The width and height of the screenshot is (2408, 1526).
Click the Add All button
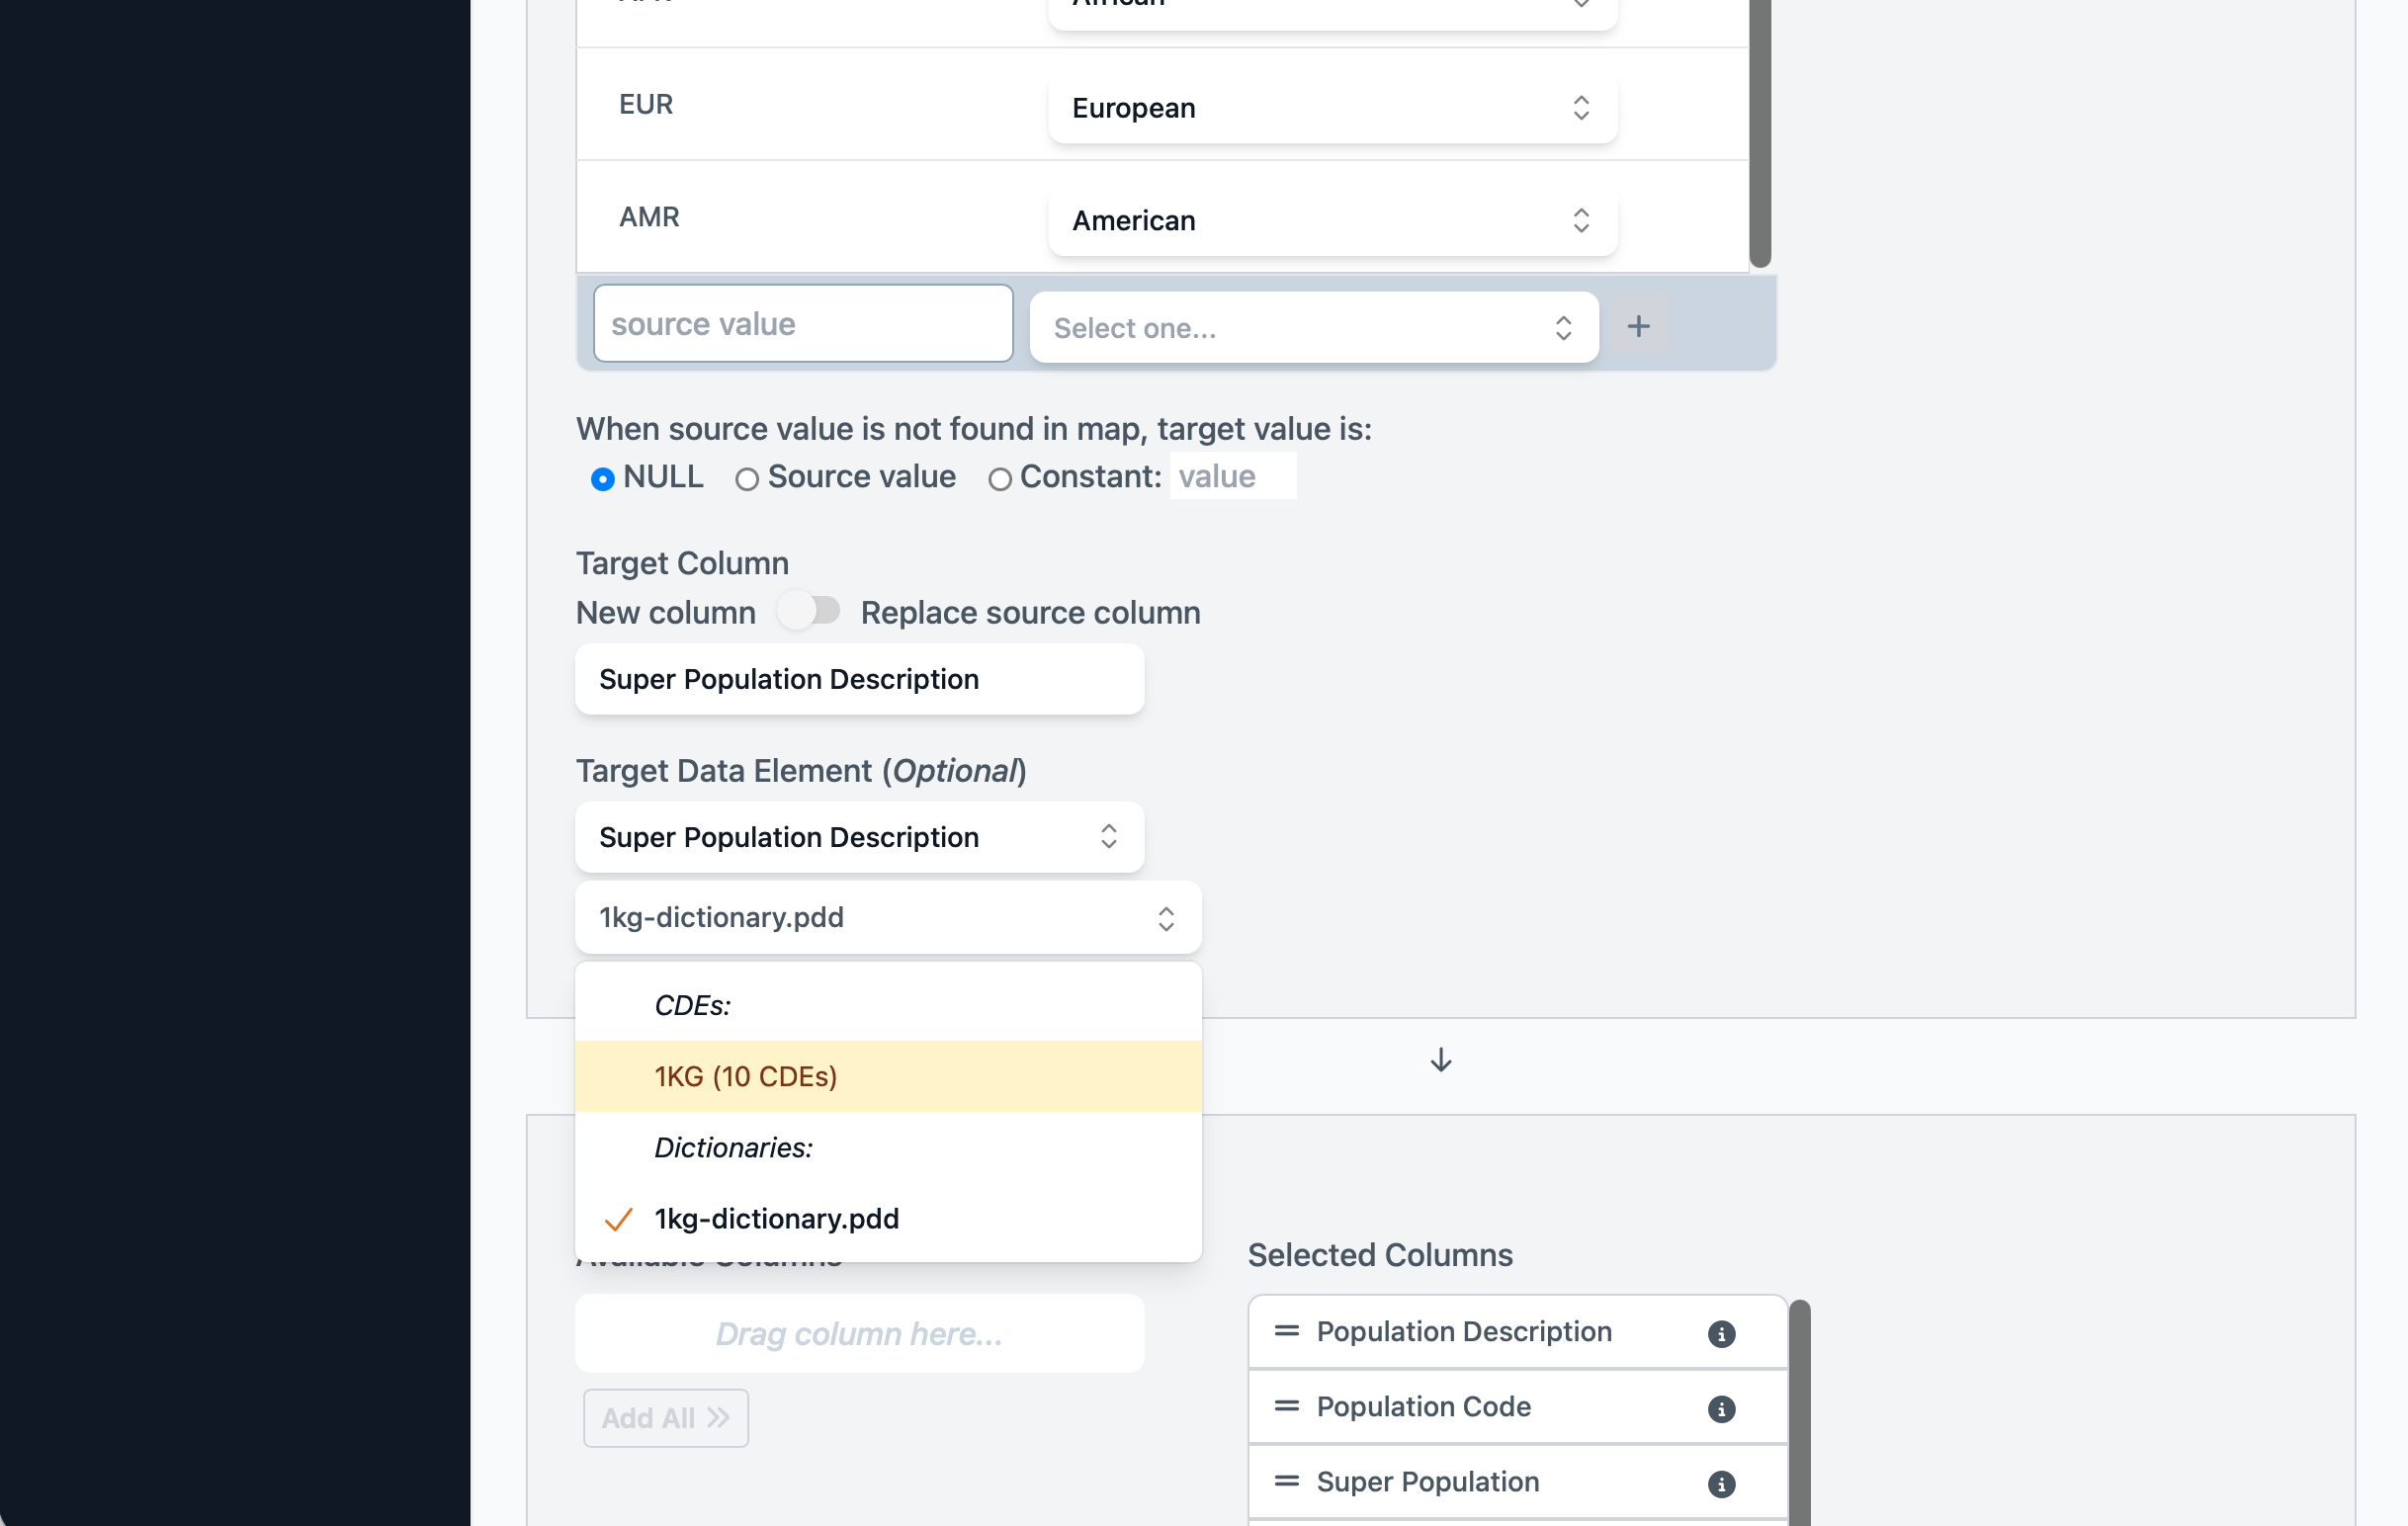[x=665, y=1417]
